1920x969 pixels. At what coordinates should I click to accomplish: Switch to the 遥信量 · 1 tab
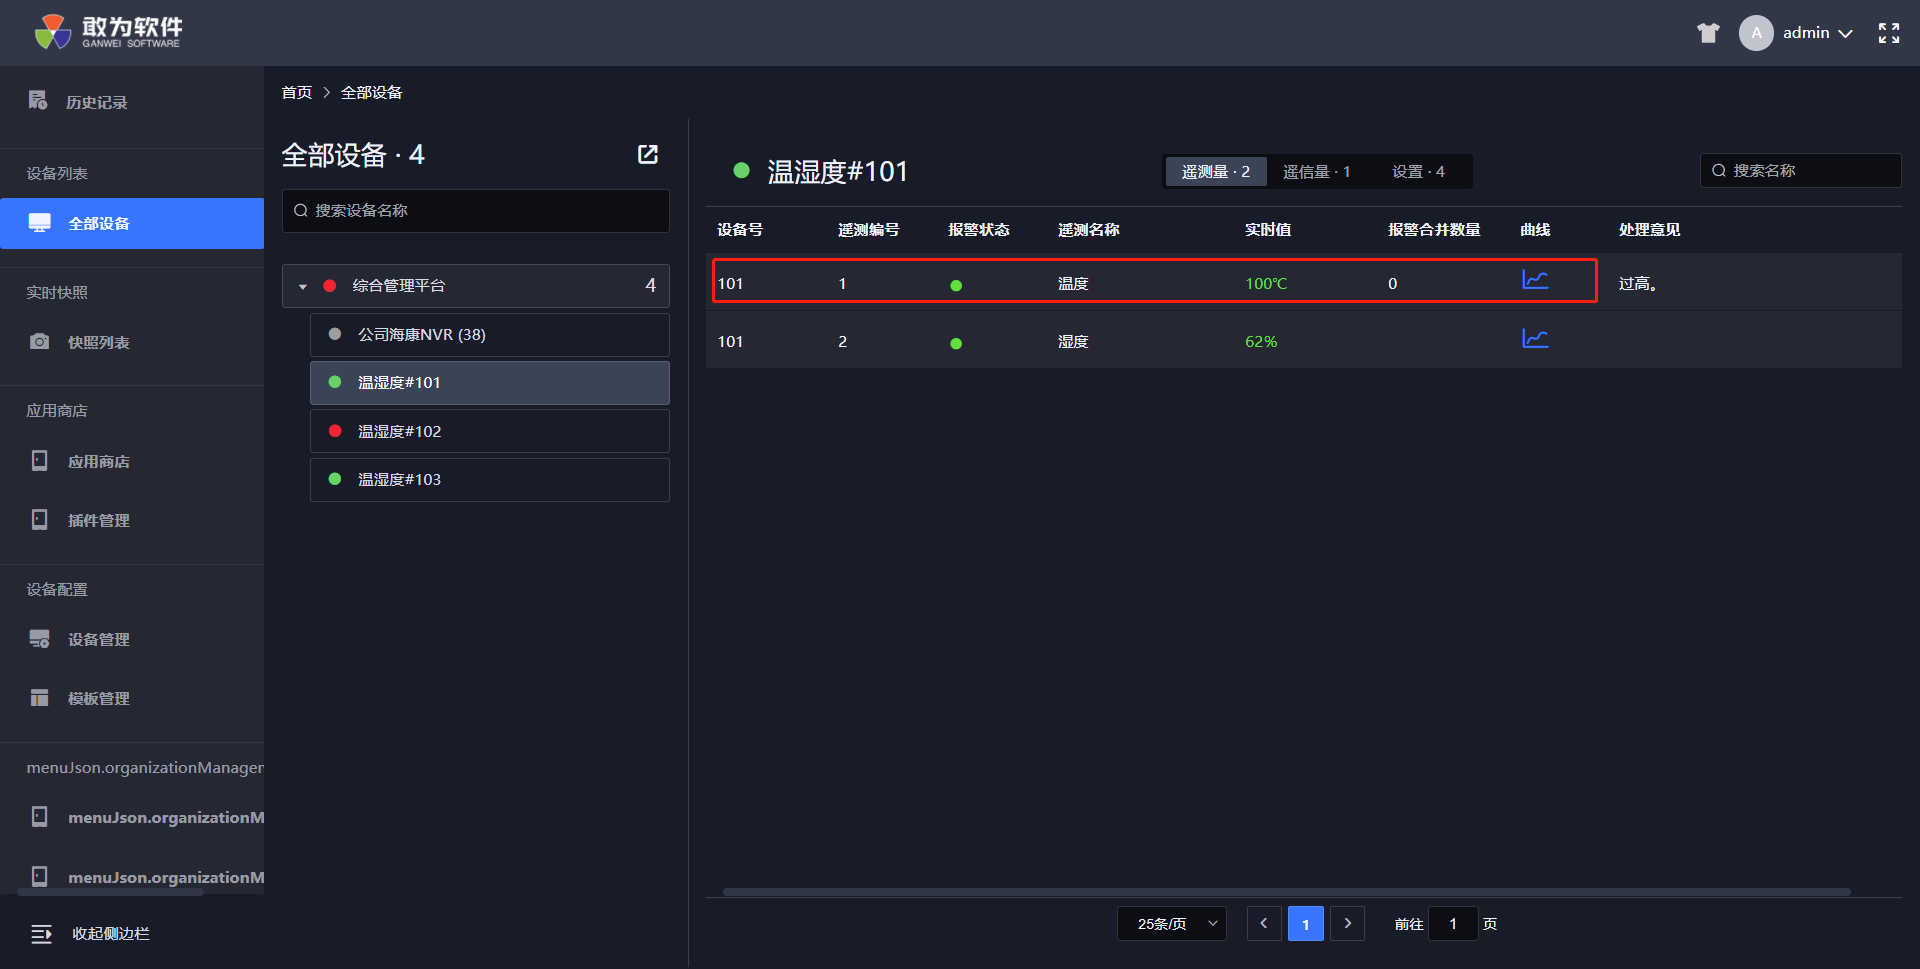pos(1317,172)
